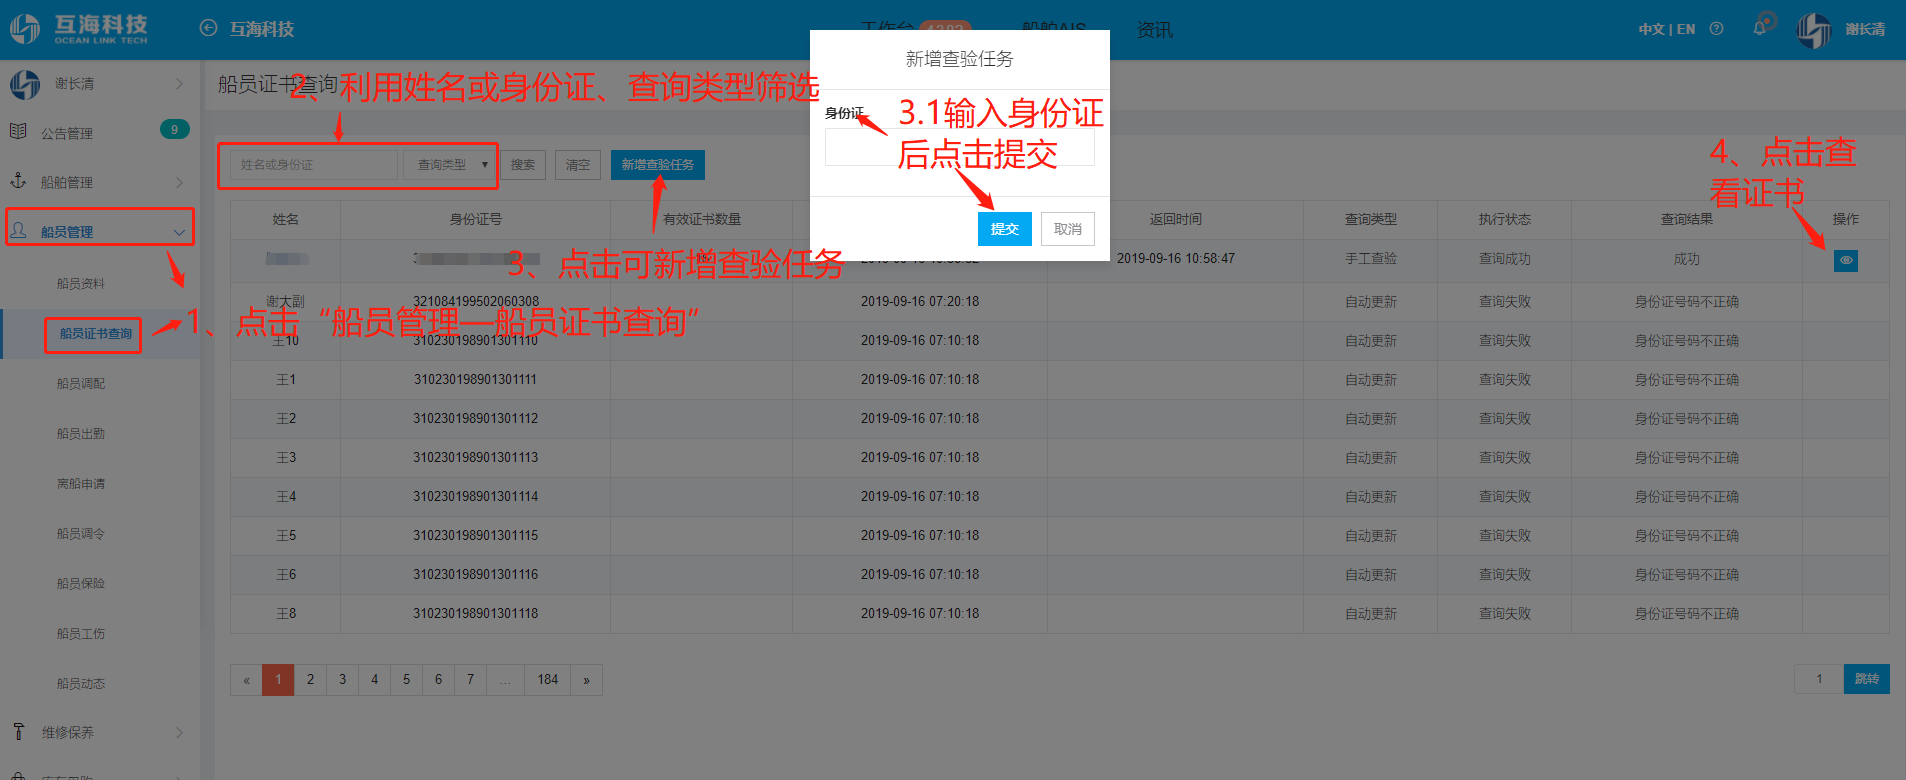Click the 搜索 button
Image resolution: width=1906 pixels, height=780 pixels.
(x=523, y=165)
